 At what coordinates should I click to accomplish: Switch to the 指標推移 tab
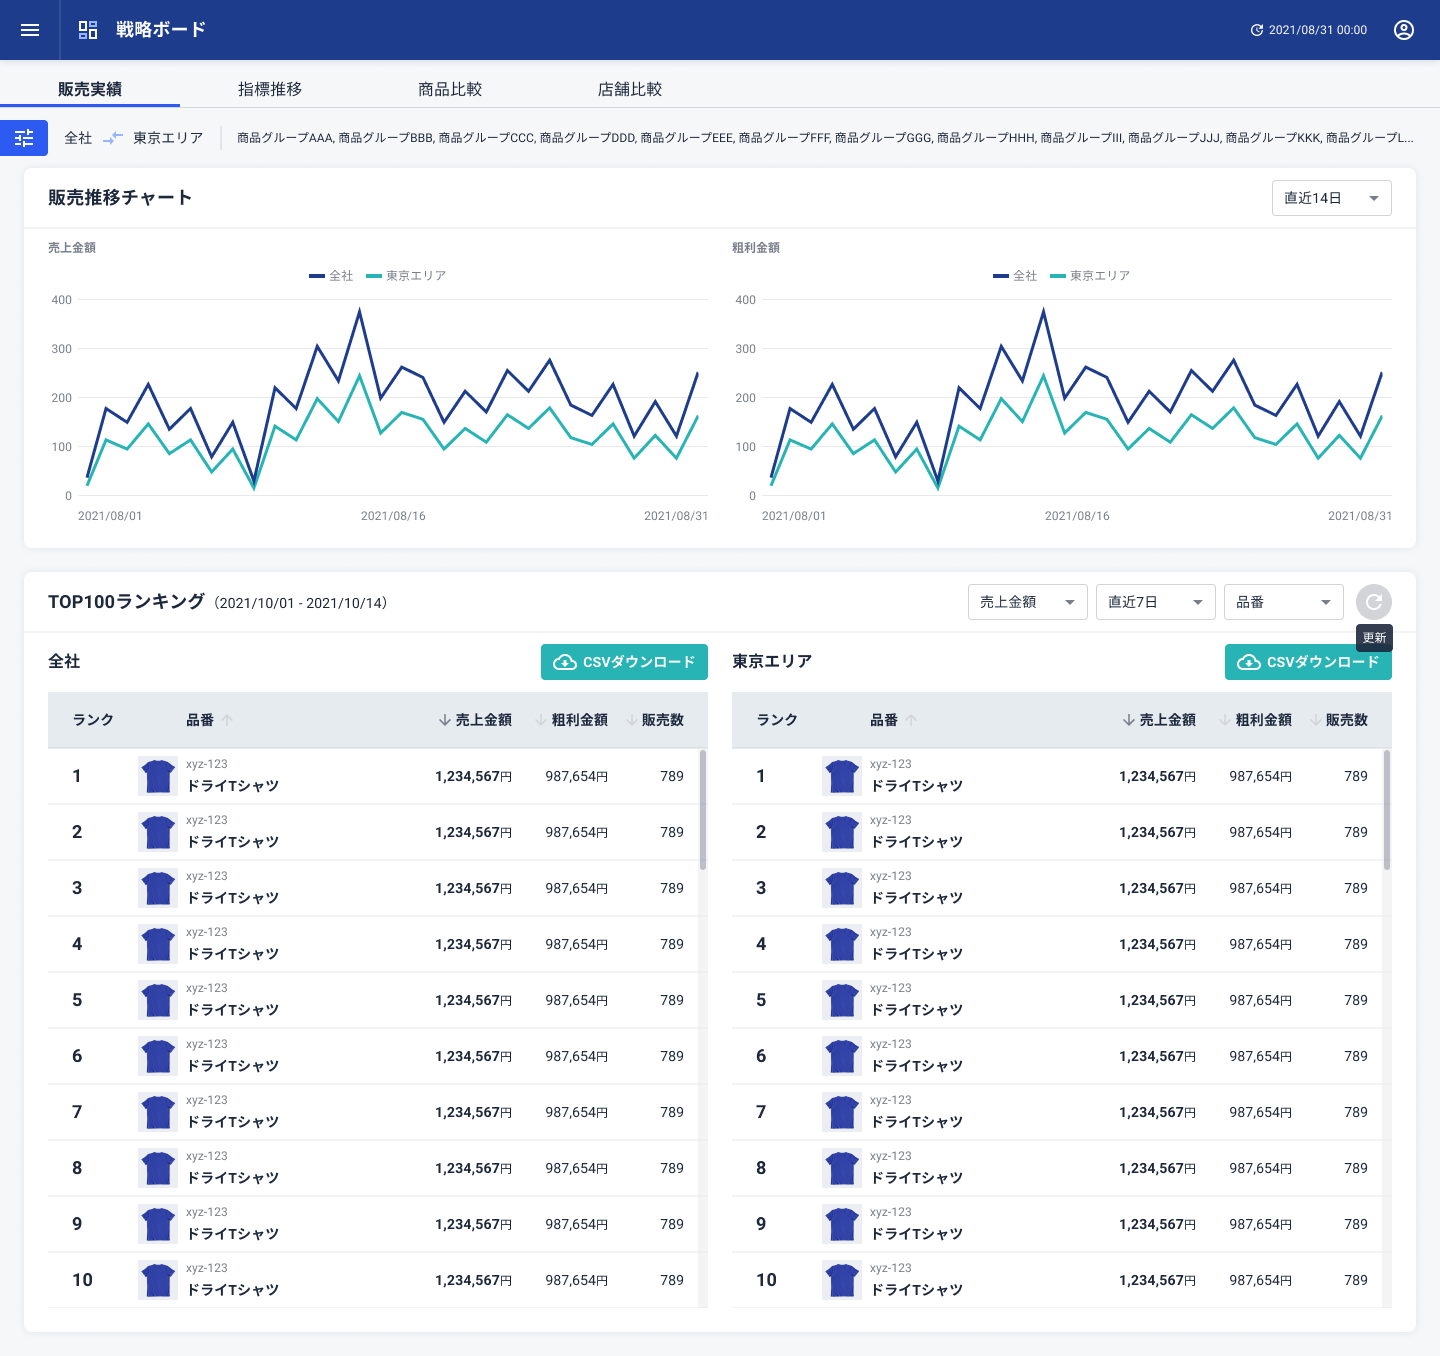(270, 89)
